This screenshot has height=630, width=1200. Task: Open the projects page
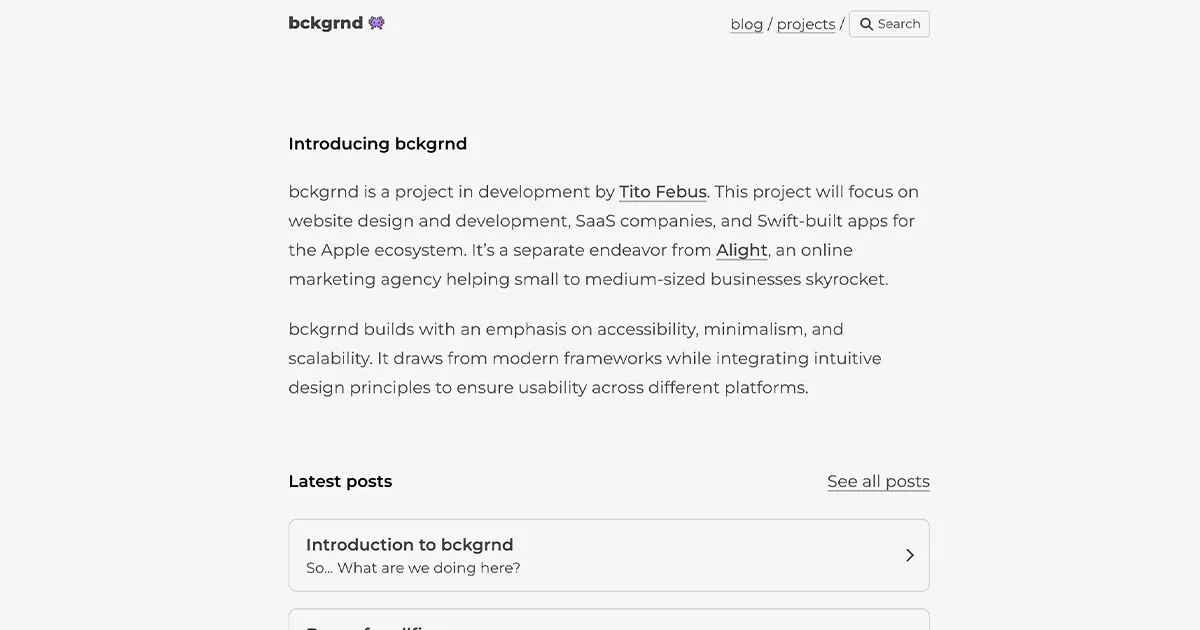click(806, 24)
